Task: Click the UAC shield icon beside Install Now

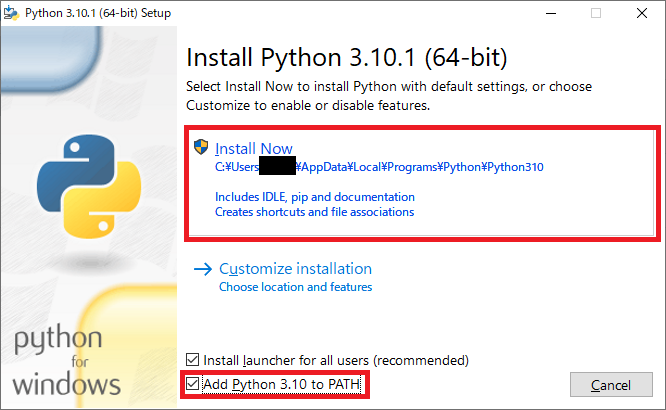Action: pos(201,147)
